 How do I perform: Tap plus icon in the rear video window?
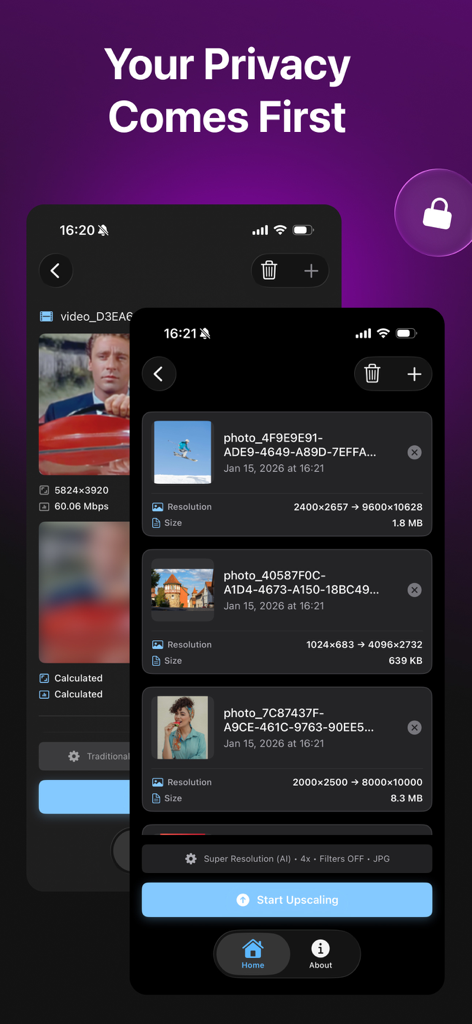pos(311,270)
